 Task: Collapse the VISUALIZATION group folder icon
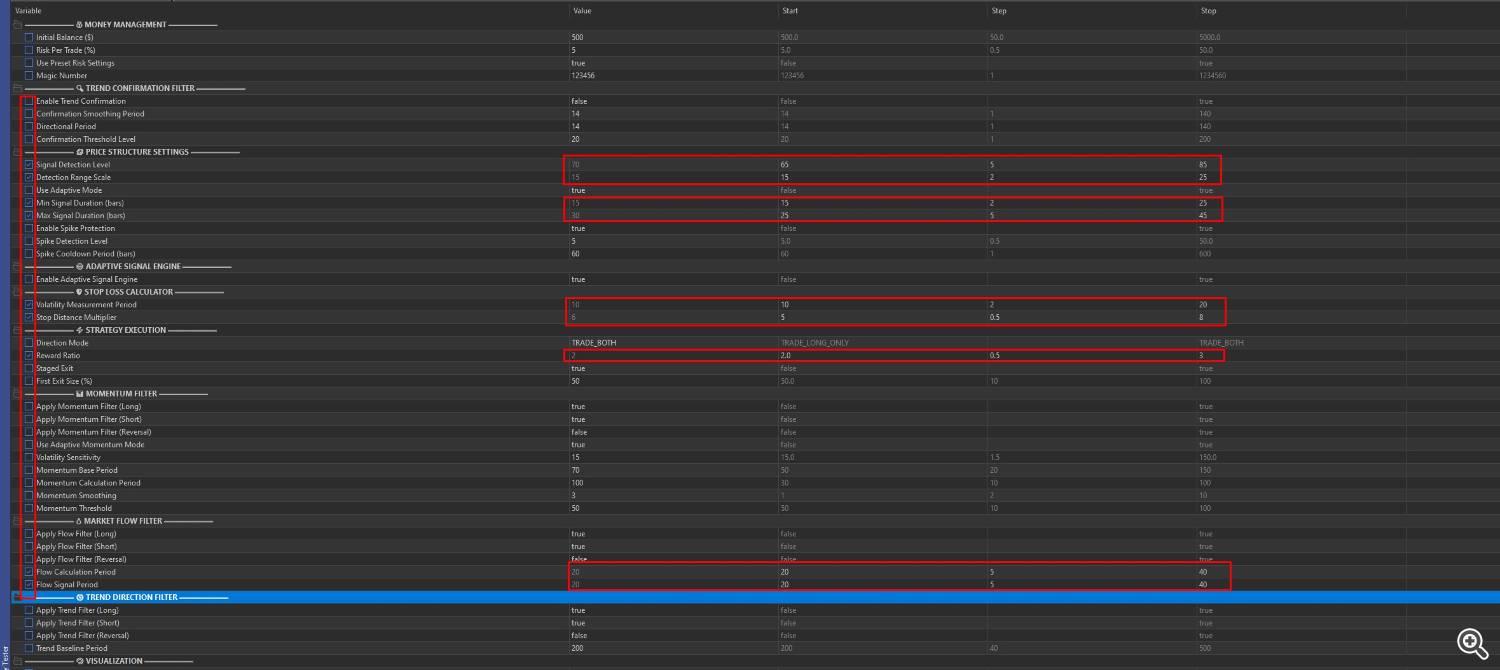[x=16, y=661]
